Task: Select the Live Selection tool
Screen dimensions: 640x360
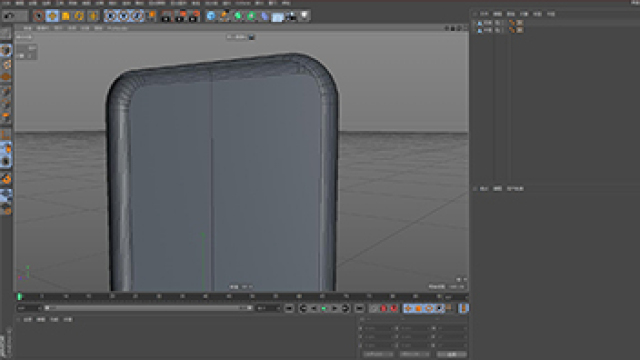Action: point(39,16)
